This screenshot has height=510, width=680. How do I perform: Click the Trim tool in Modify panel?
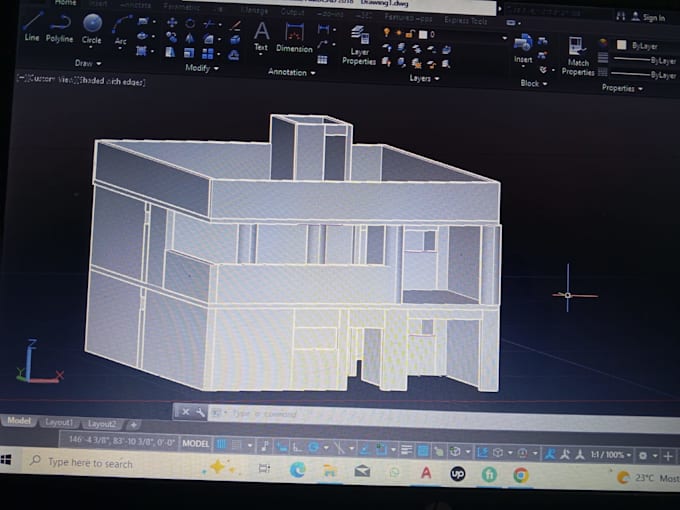[x=209, y=23]
